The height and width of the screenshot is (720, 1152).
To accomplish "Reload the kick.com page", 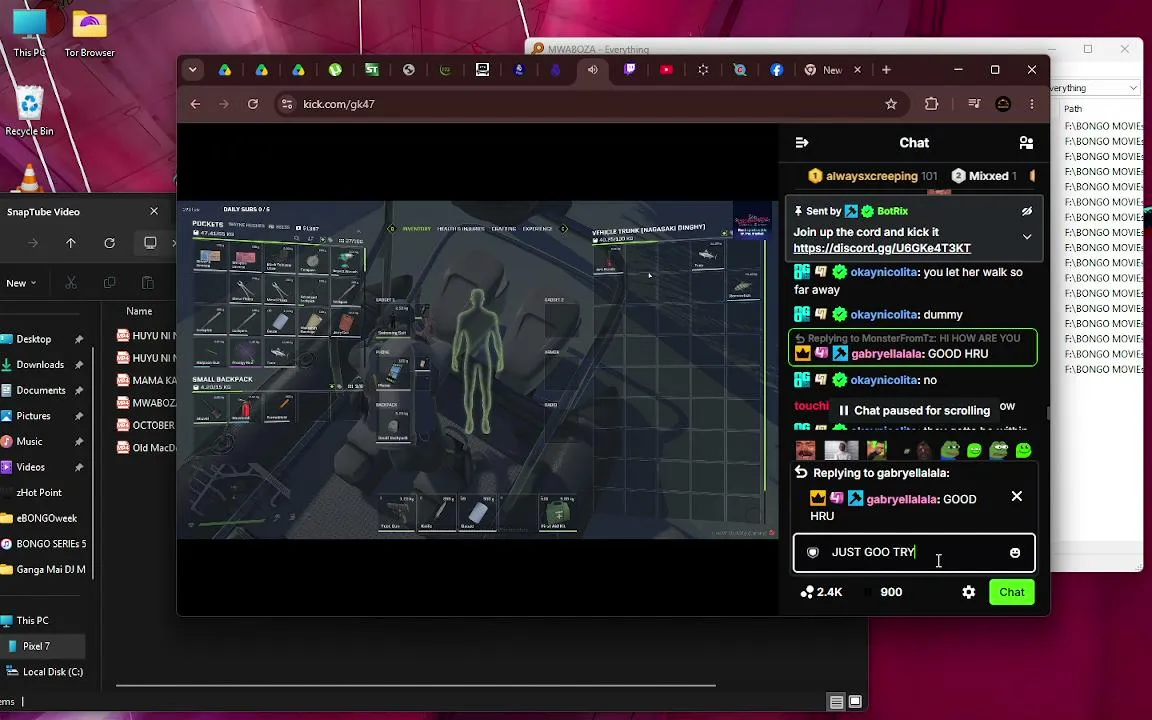I will click(253, 104).
